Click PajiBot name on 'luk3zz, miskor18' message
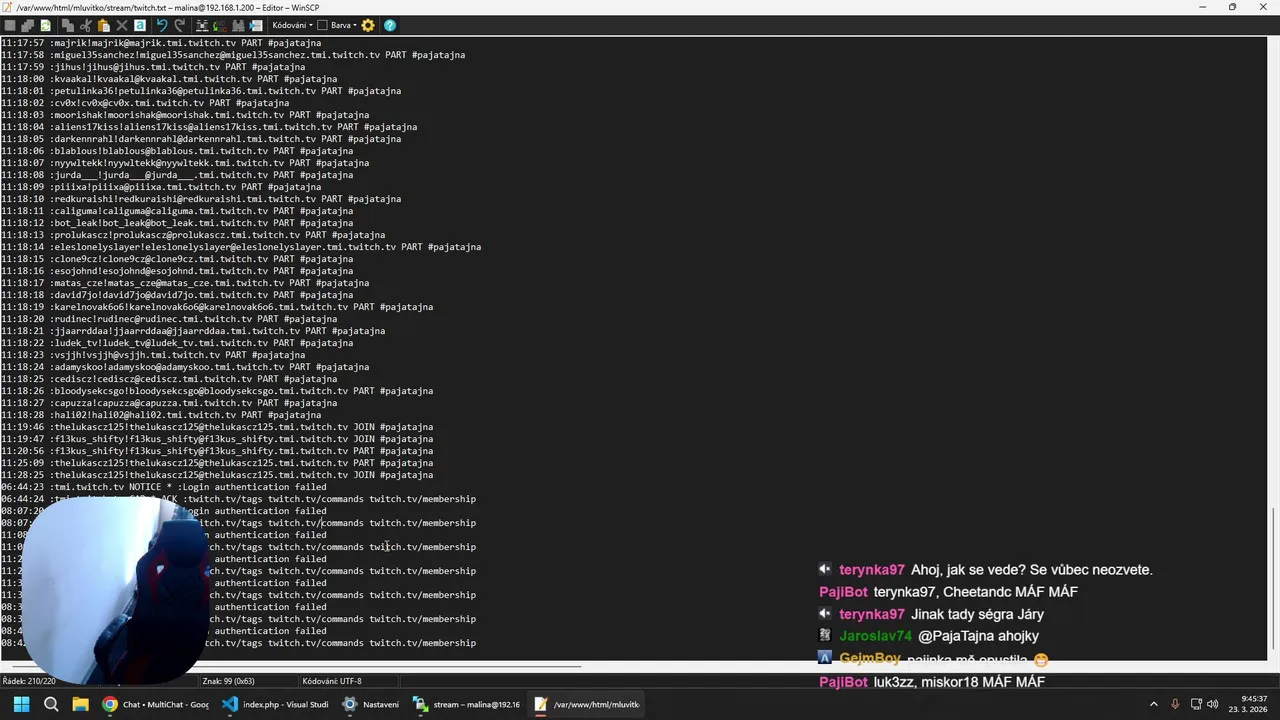This screenshot has height=720, width=1280. coord(843,682)
